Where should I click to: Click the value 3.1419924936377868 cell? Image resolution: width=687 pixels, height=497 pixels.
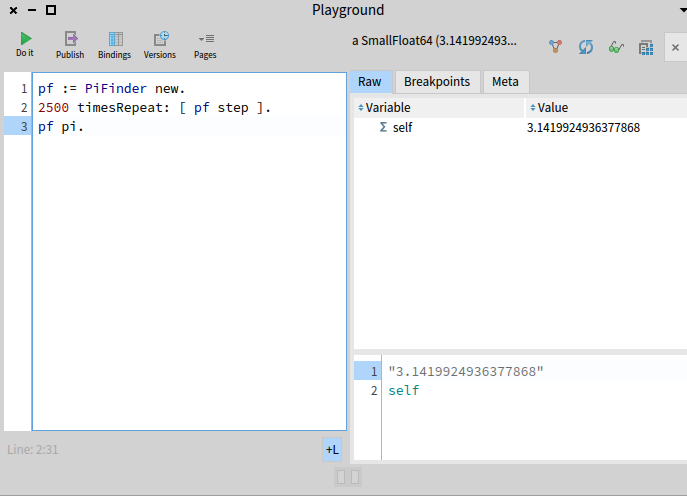(x=583, y=128)
